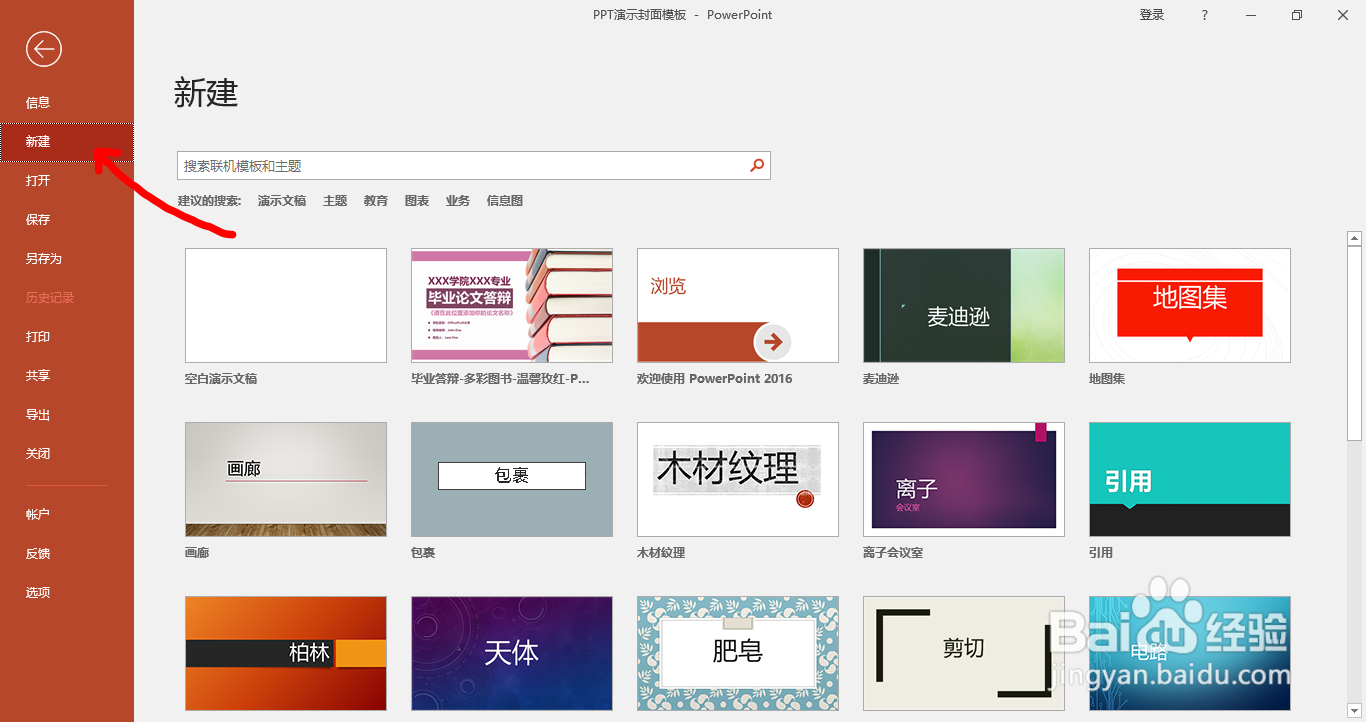Click the back arrow circle icon
Screen dimensions: 1366x722
(x=44, y=48)
